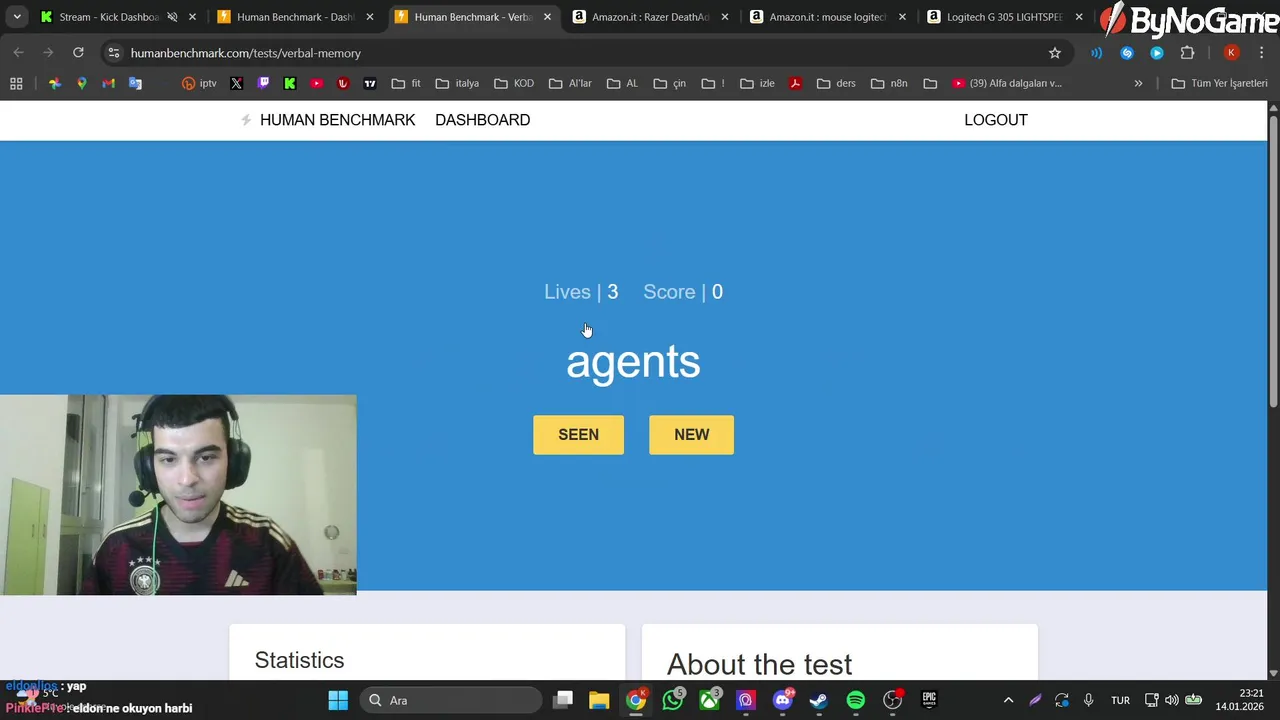Open the Alfa dalgaları YouTube bookmark
Screen dimensions: 1280x720
point(1007,83)
